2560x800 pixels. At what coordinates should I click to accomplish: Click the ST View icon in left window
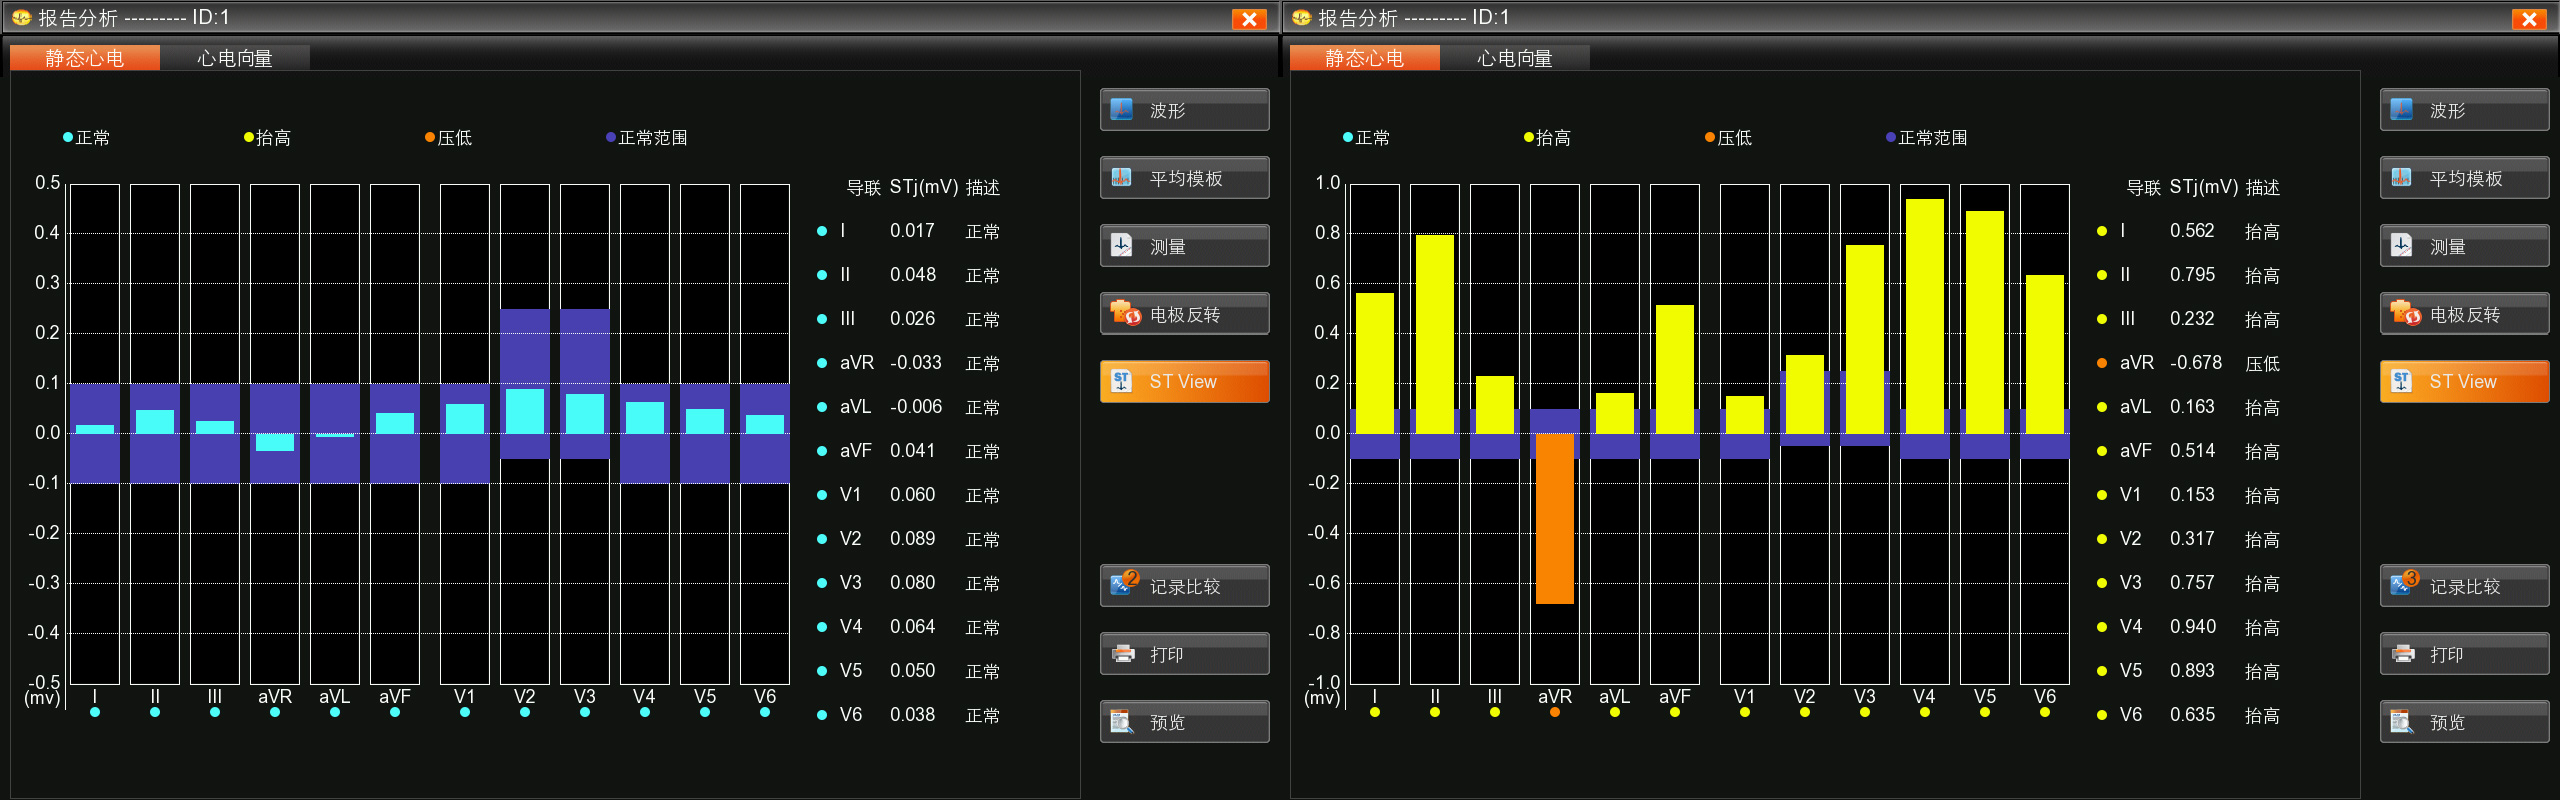(x=1122, y=381)
